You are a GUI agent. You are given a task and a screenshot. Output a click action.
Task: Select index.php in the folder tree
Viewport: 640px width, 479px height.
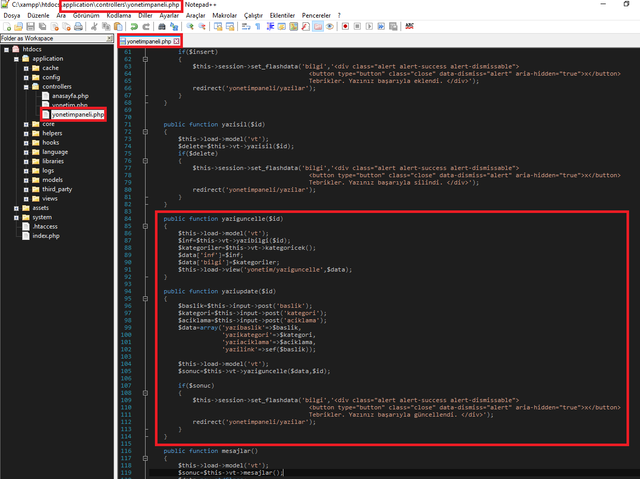point(46,236)
